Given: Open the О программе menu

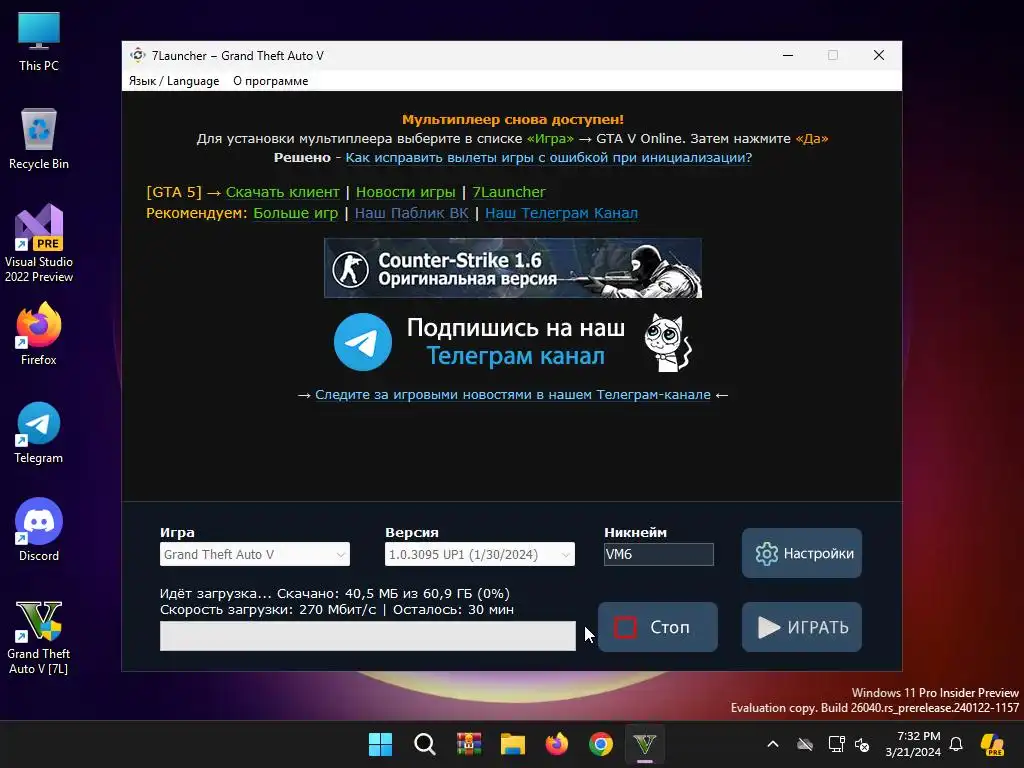Looking at the screenshot, I should pos(270,81).
